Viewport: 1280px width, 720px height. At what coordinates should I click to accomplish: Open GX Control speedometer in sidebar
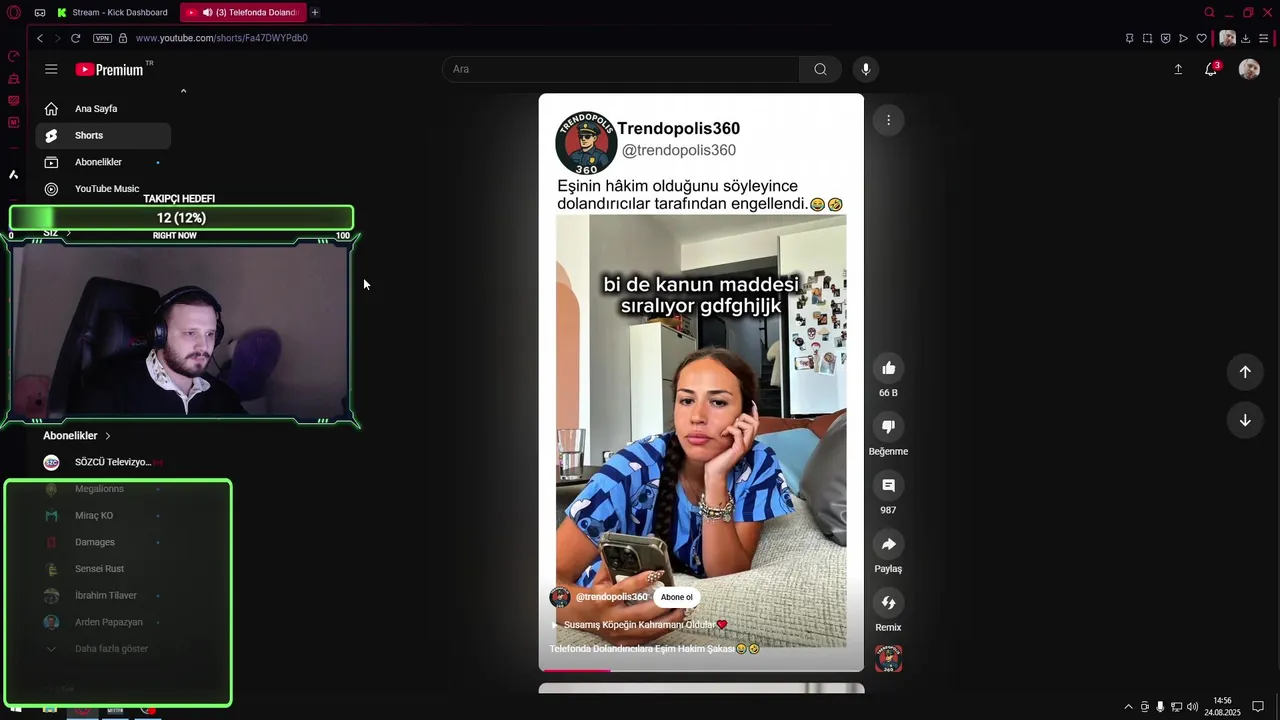[14, 57]
